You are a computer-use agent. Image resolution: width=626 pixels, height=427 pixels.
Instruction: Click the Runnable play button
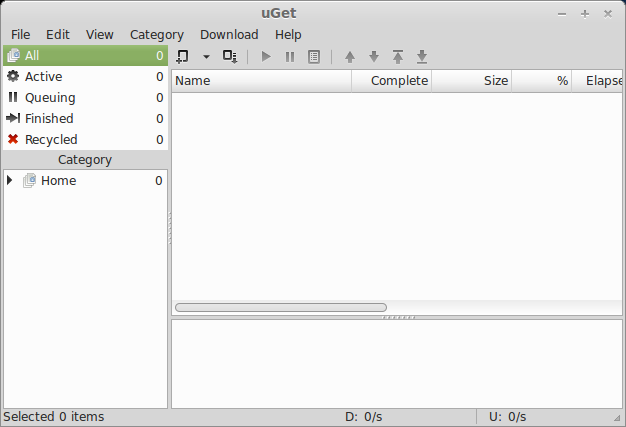click(266, 57)
